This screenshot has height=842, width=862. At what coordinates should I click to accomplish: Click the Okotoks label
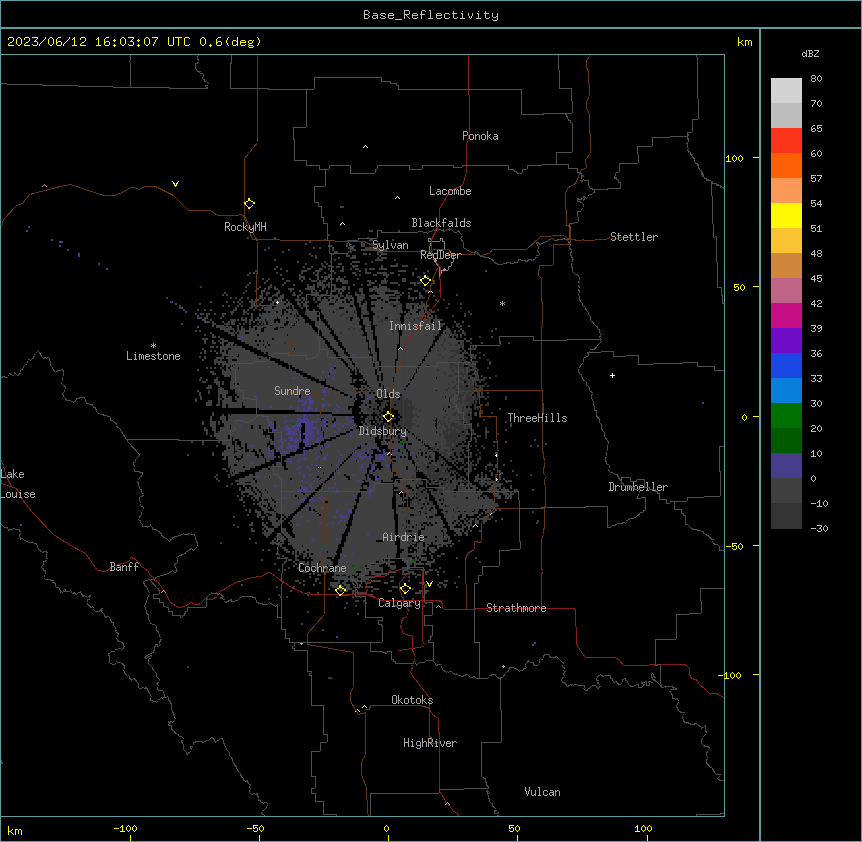[412, 700]
